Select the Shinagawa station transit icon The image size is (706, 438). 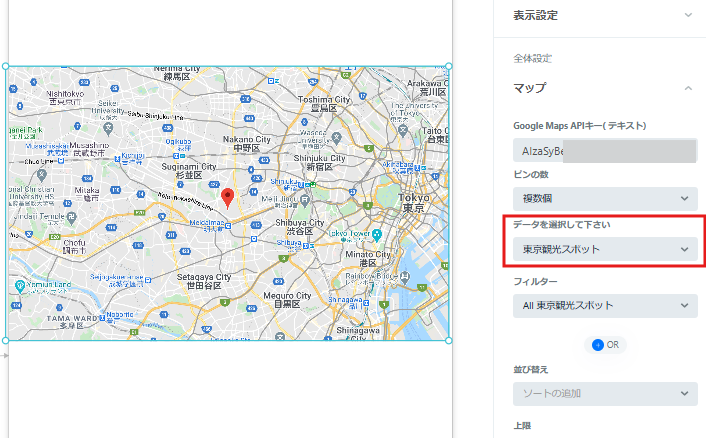coord(367,303)
